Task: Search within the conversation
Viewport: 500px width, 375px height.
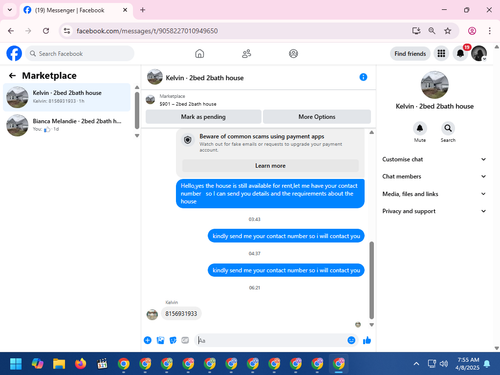Action: 448,128
